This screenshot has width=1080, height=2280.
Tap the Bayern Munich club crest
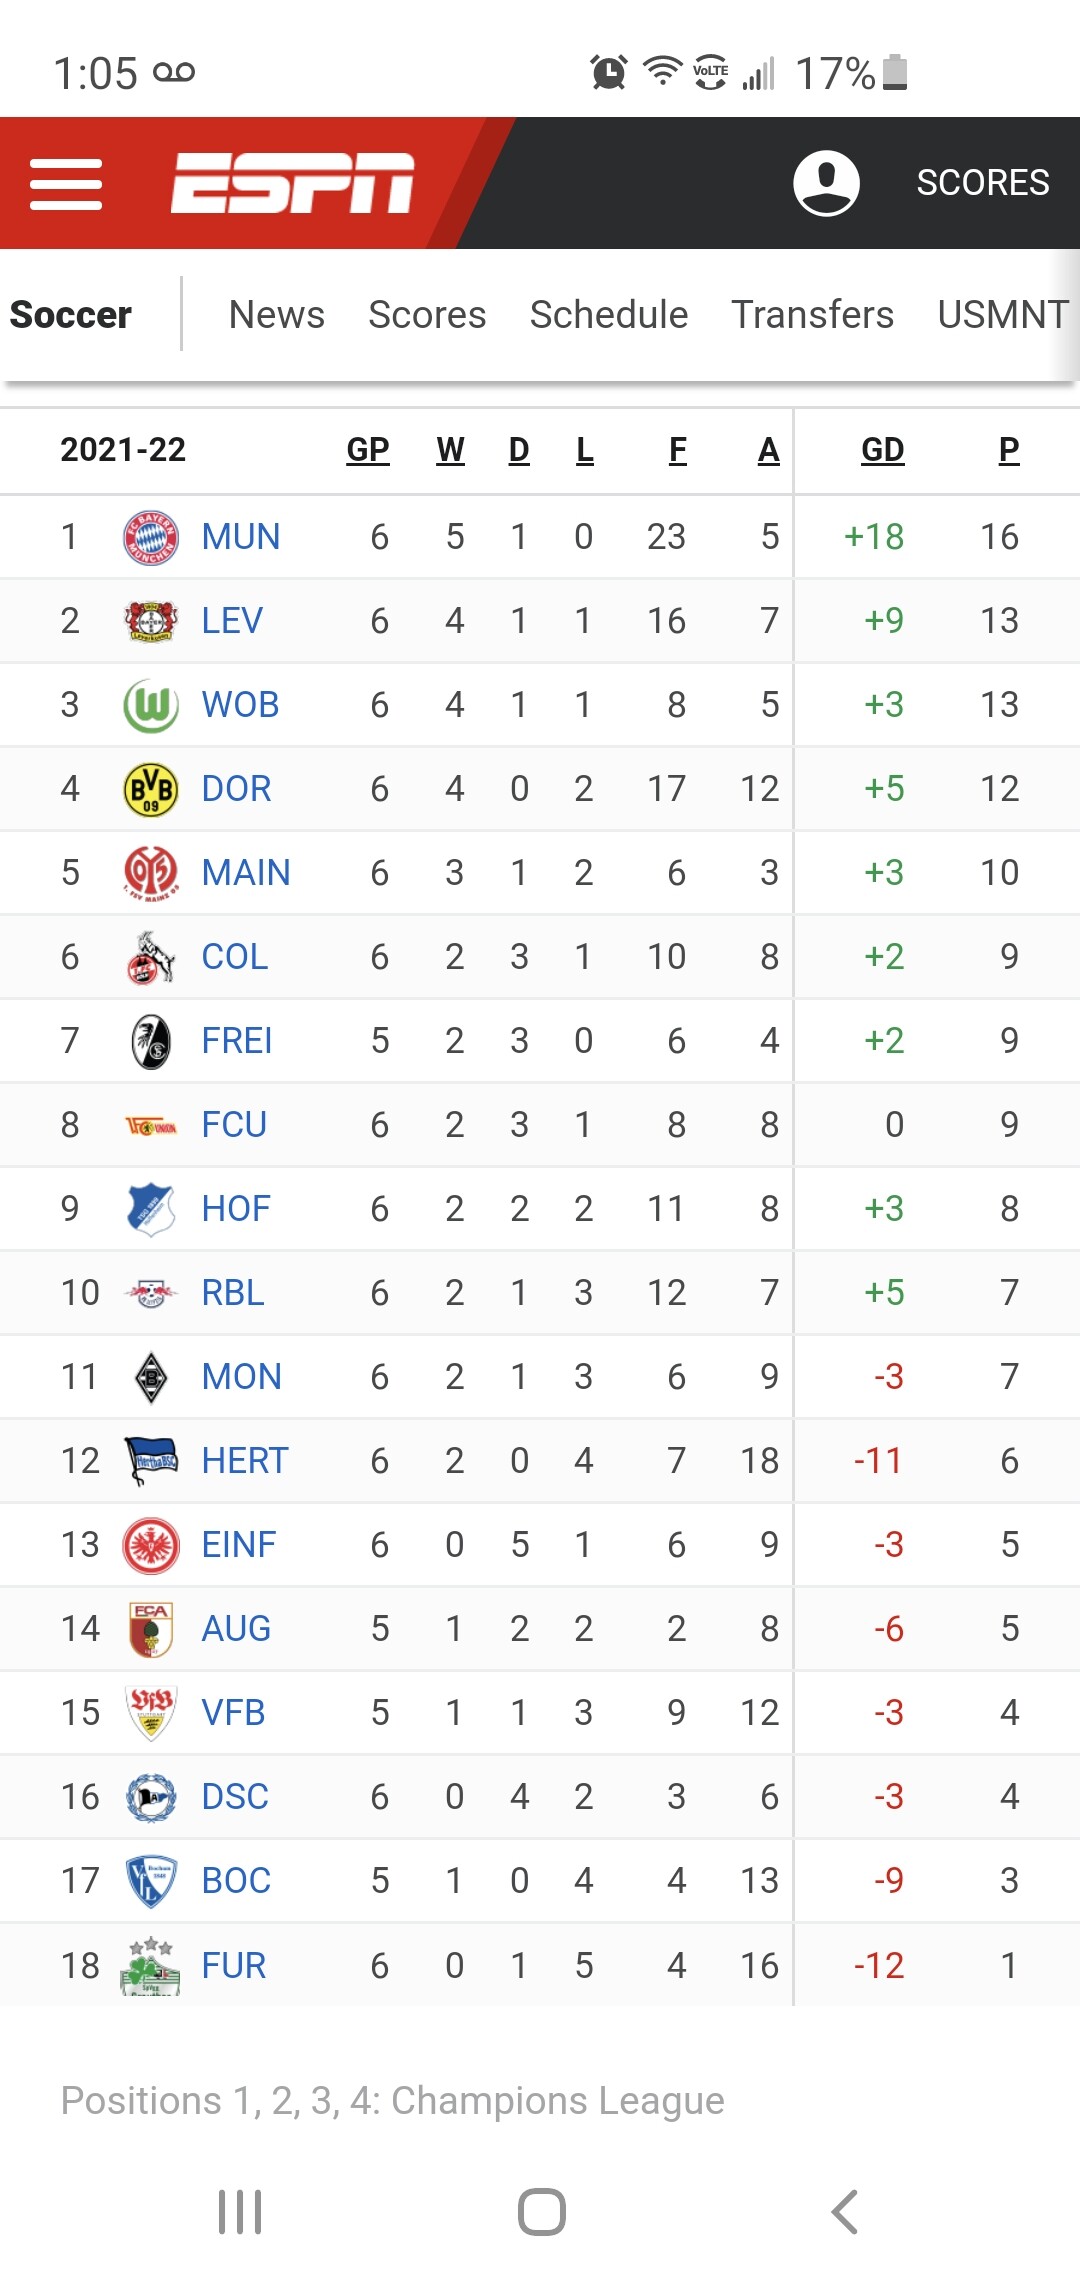[x=150, y=537]
